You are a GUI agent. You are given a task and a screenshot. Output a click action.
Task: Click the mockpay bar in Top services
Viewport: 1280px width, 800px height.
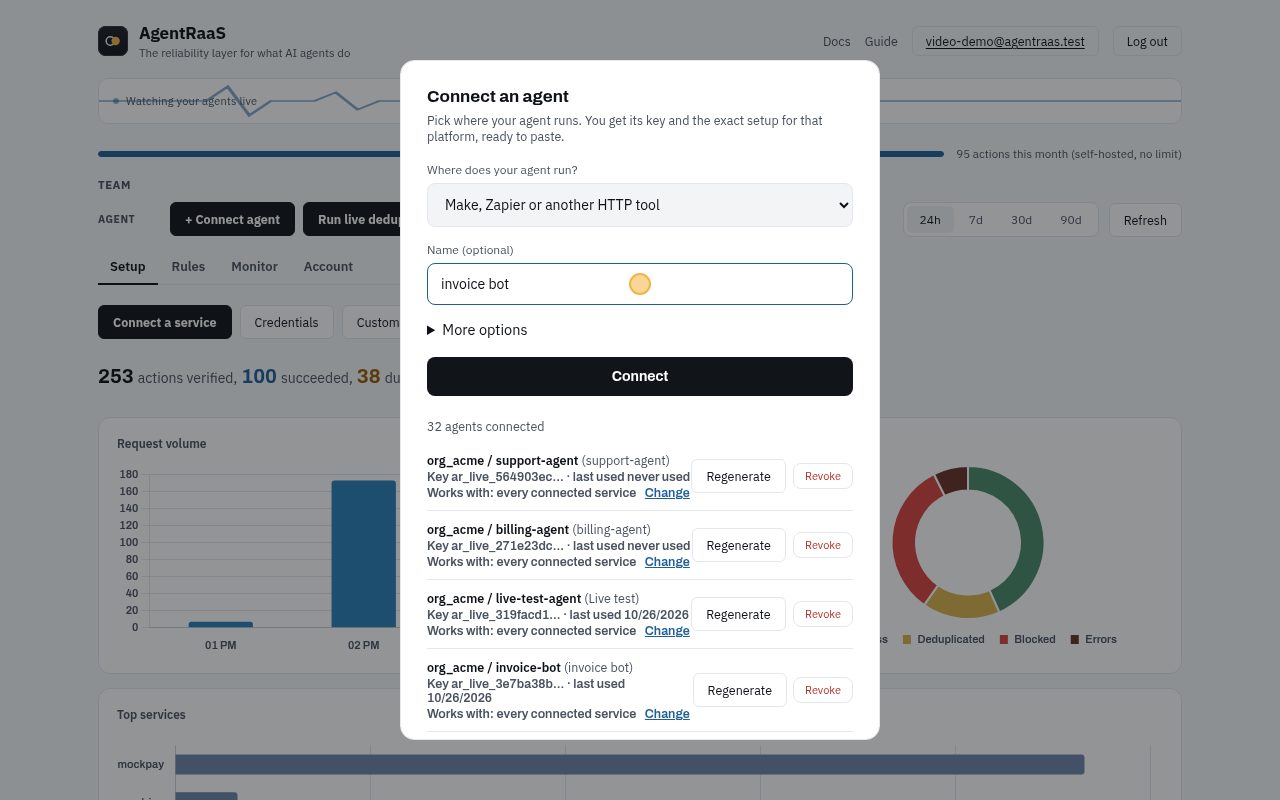[630, 764]
